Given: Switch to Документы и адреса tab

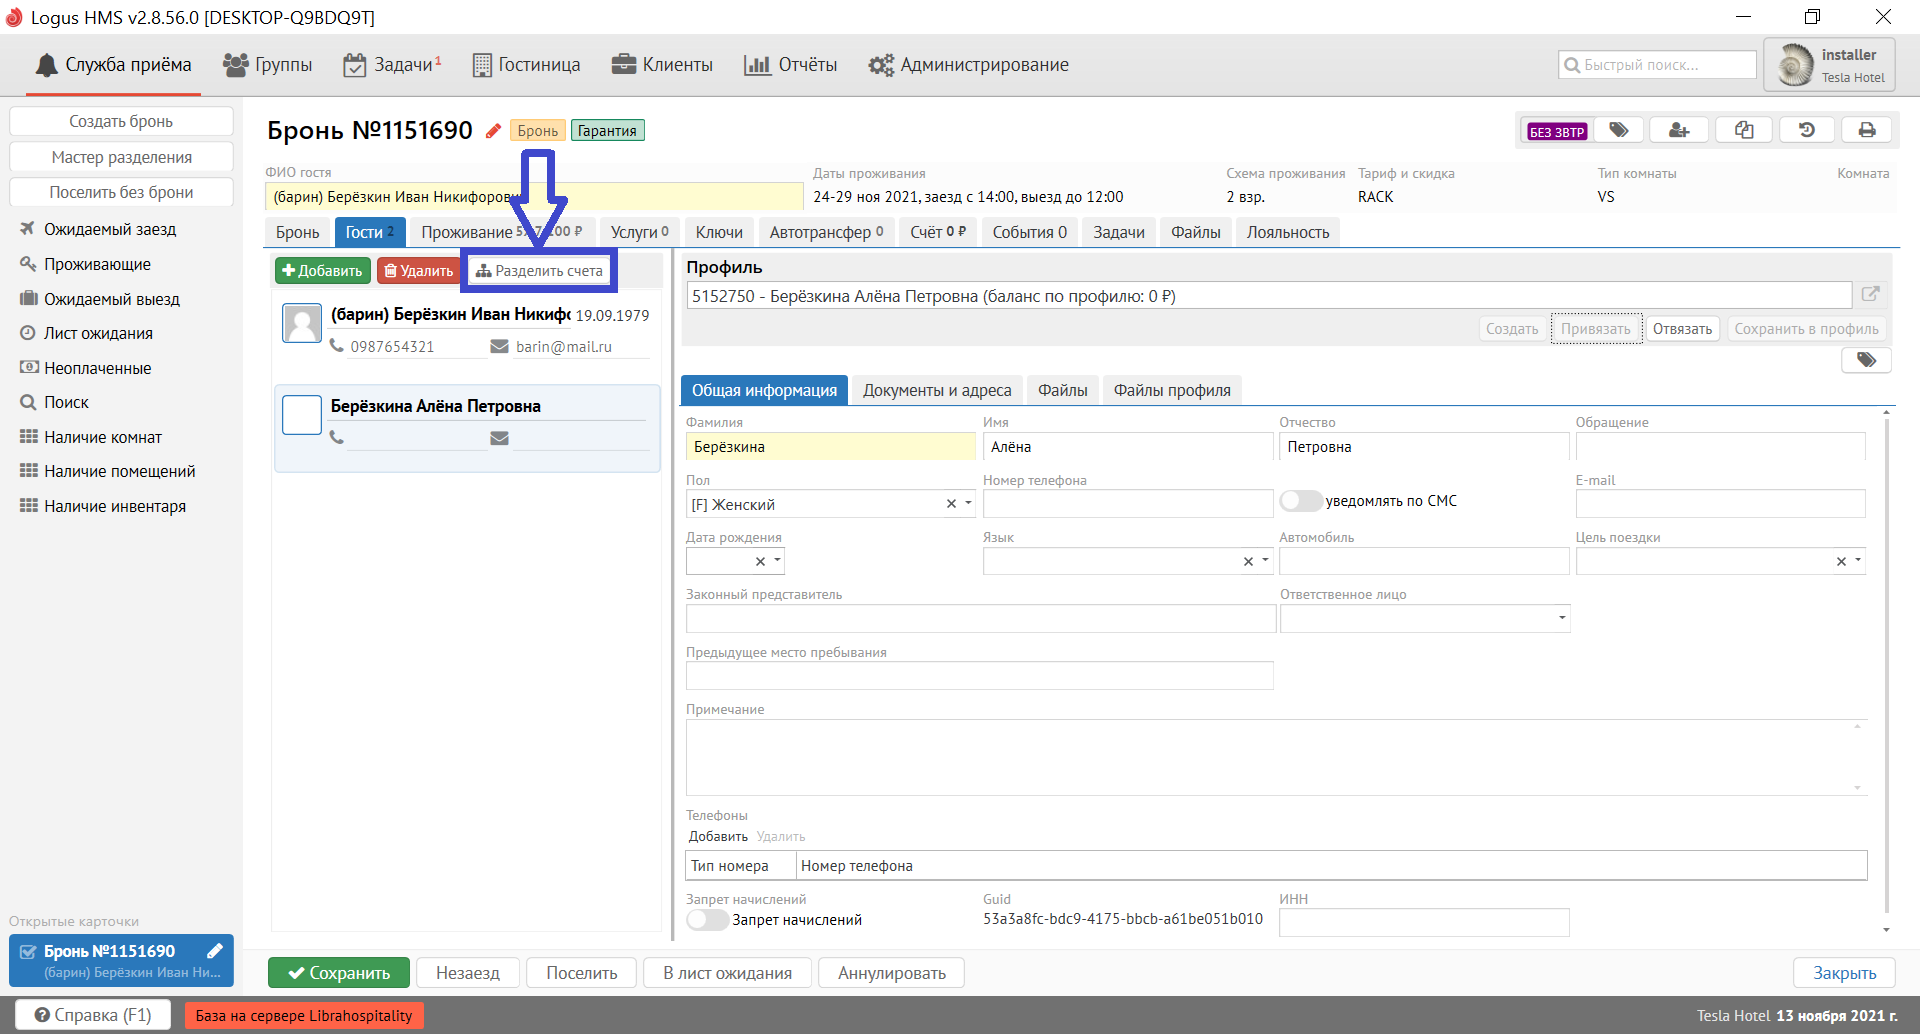Looking at the screenshot, I should pyautogui.click(x=937, y=390).
